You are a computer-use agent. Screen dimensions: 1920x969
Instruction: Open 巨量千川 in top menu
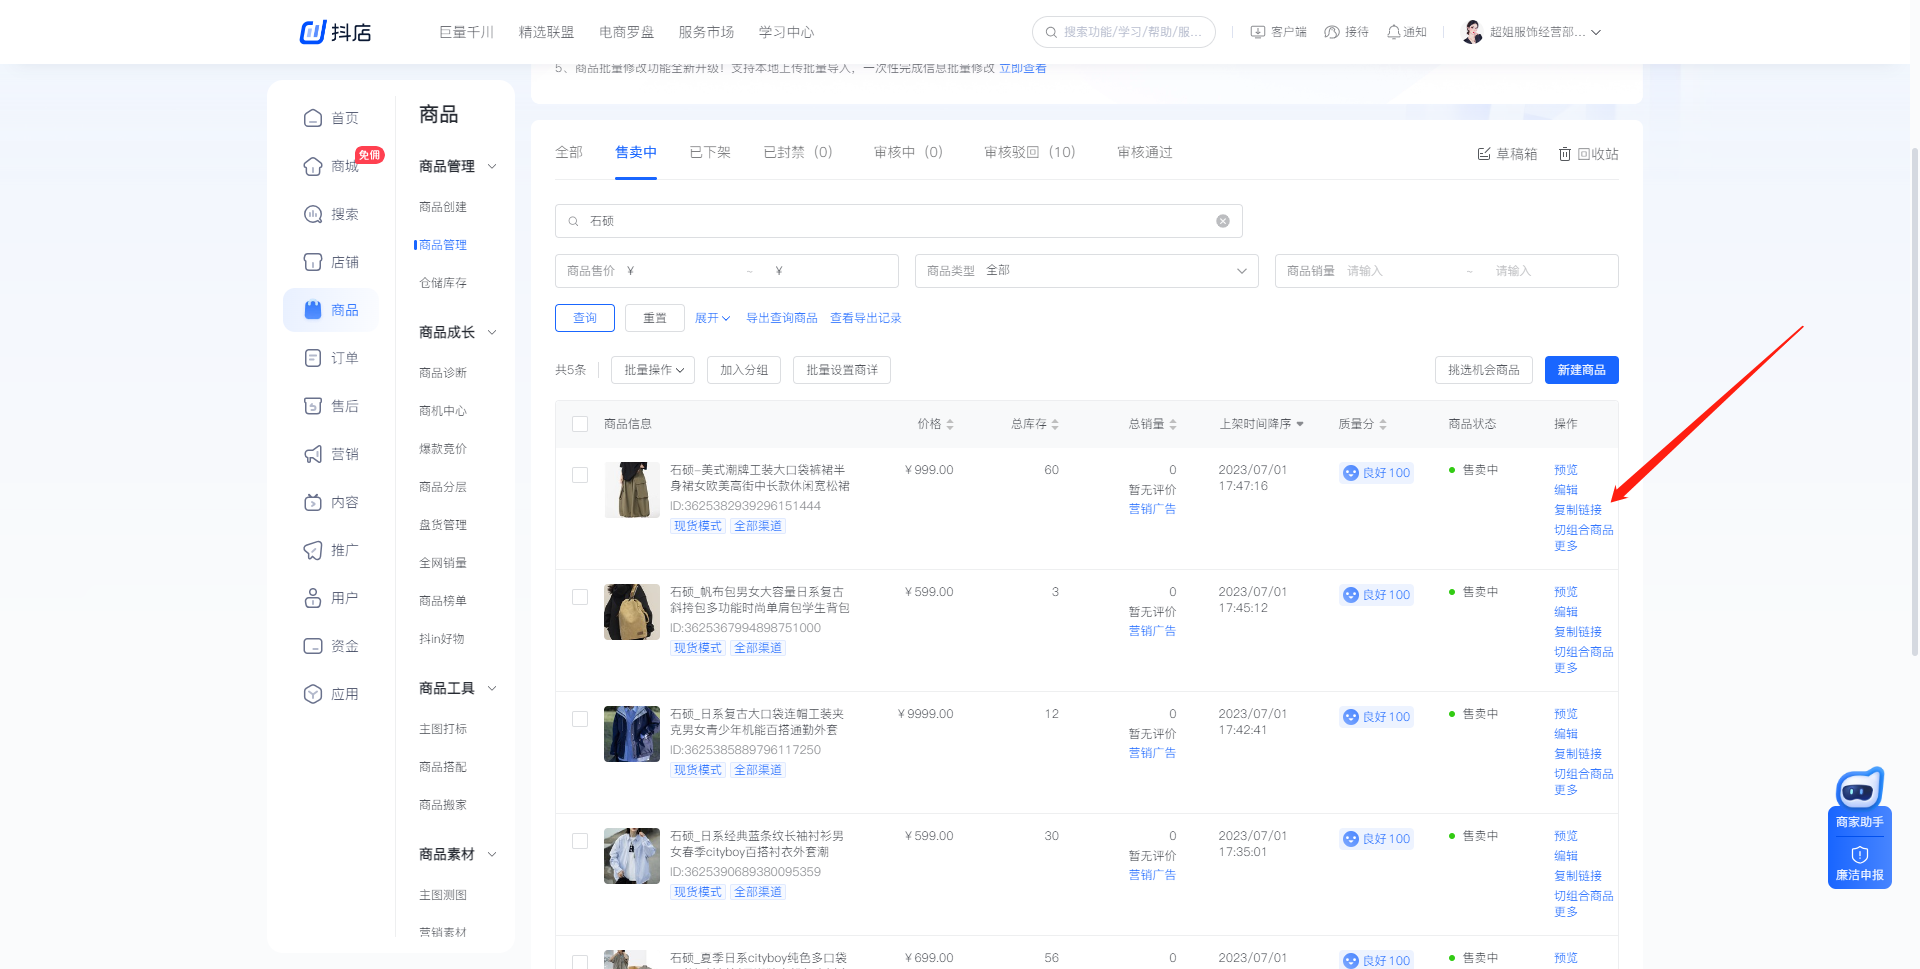pyautogui.click(x=467, y=32)
